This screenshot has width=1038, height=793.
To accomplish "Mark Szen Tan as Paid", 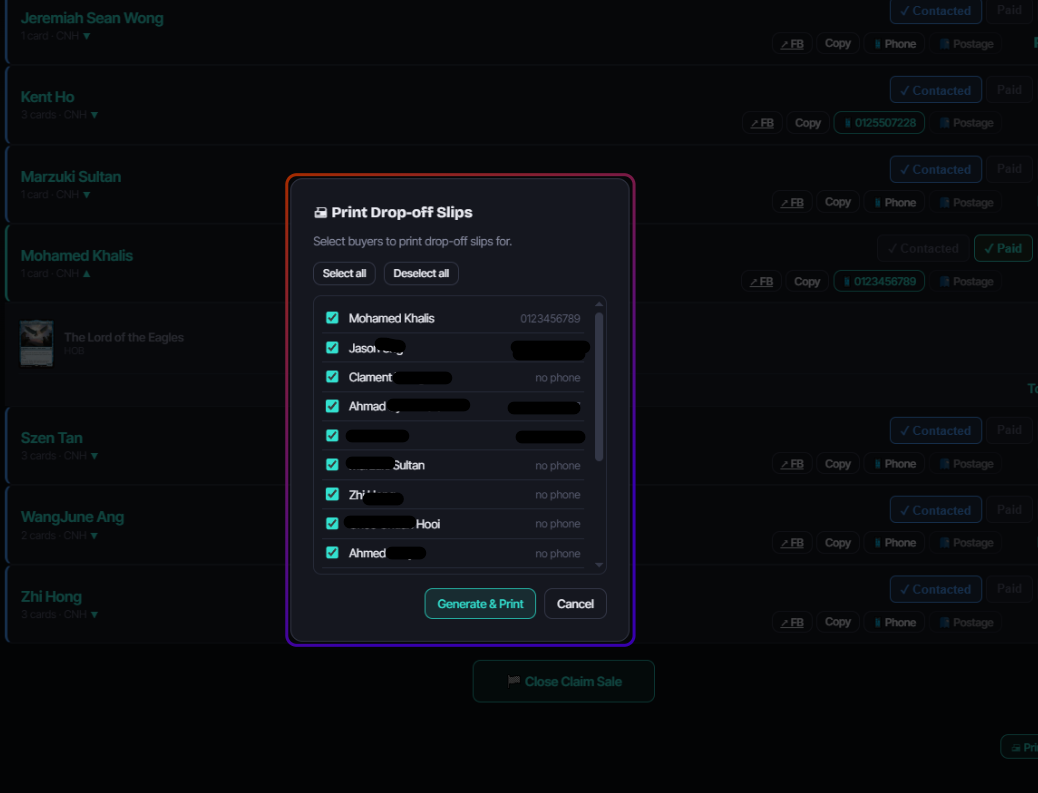I will click(1009, 430).
